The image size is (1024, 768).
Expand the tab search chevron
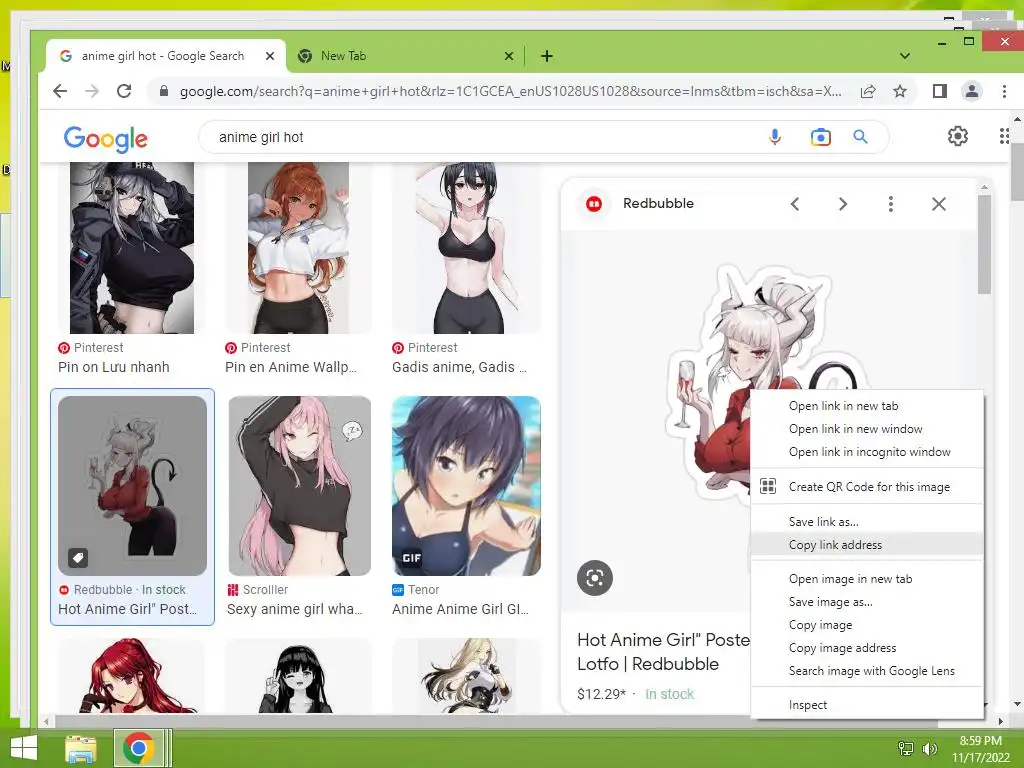tap(904, 56)
